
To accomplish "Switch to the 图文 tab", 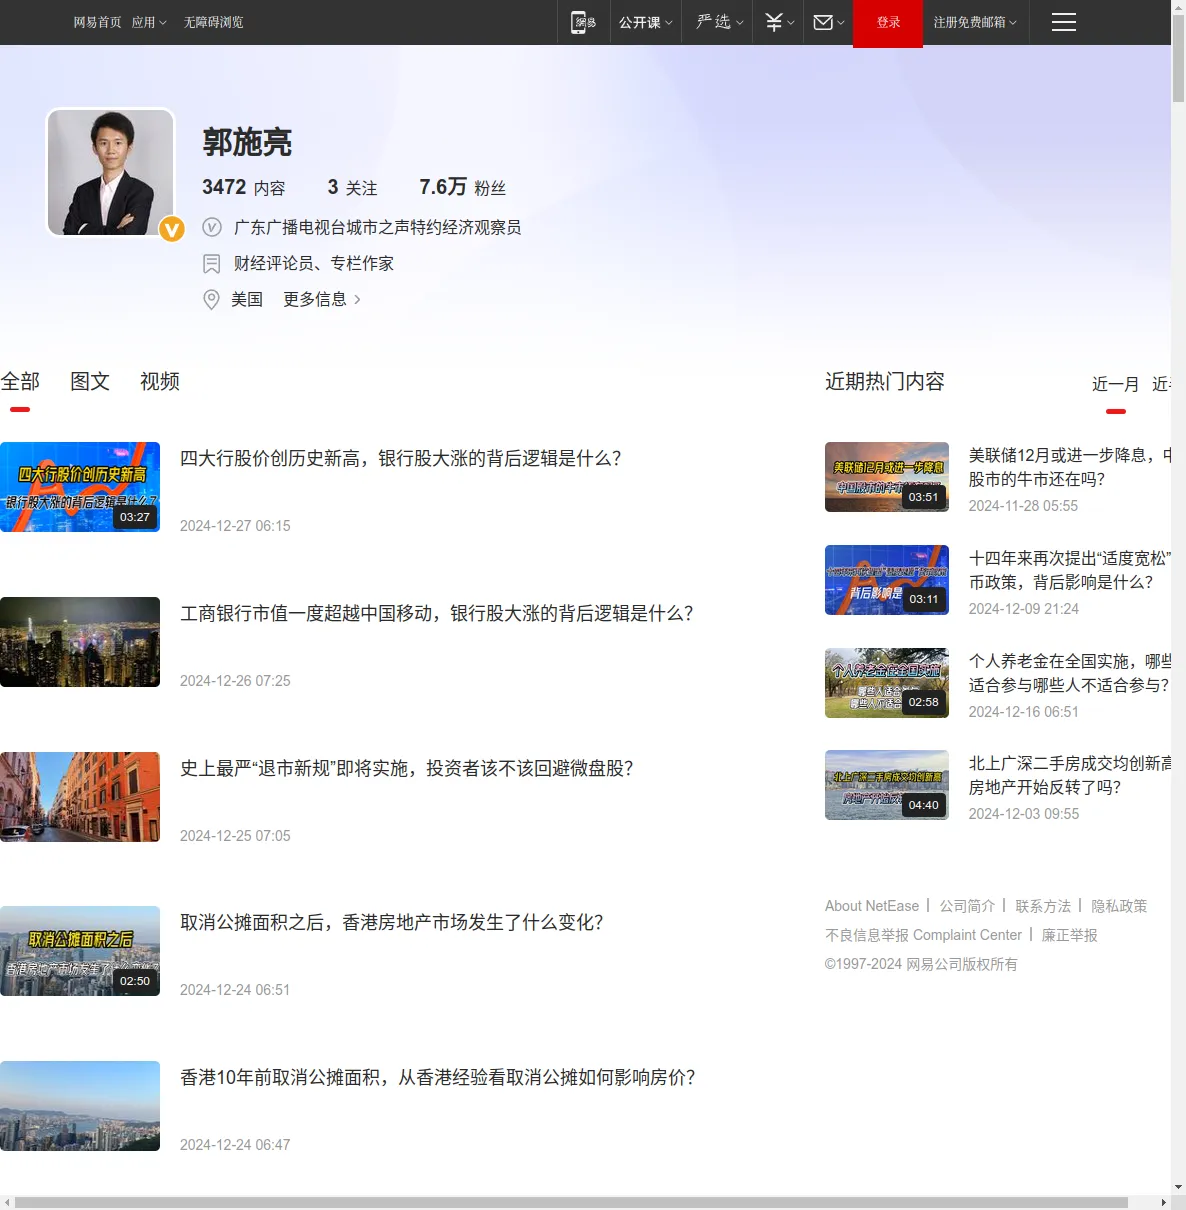I will (90, 381).
